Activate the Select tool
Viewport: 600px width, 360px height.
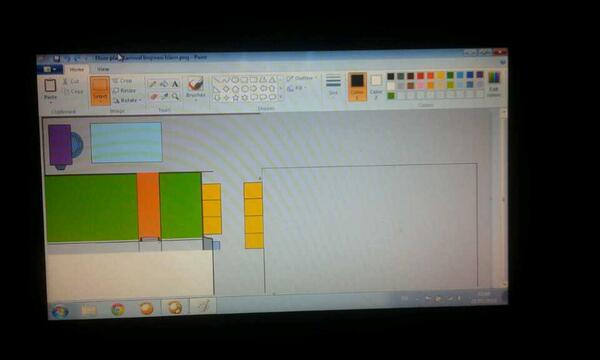[100, 90]
